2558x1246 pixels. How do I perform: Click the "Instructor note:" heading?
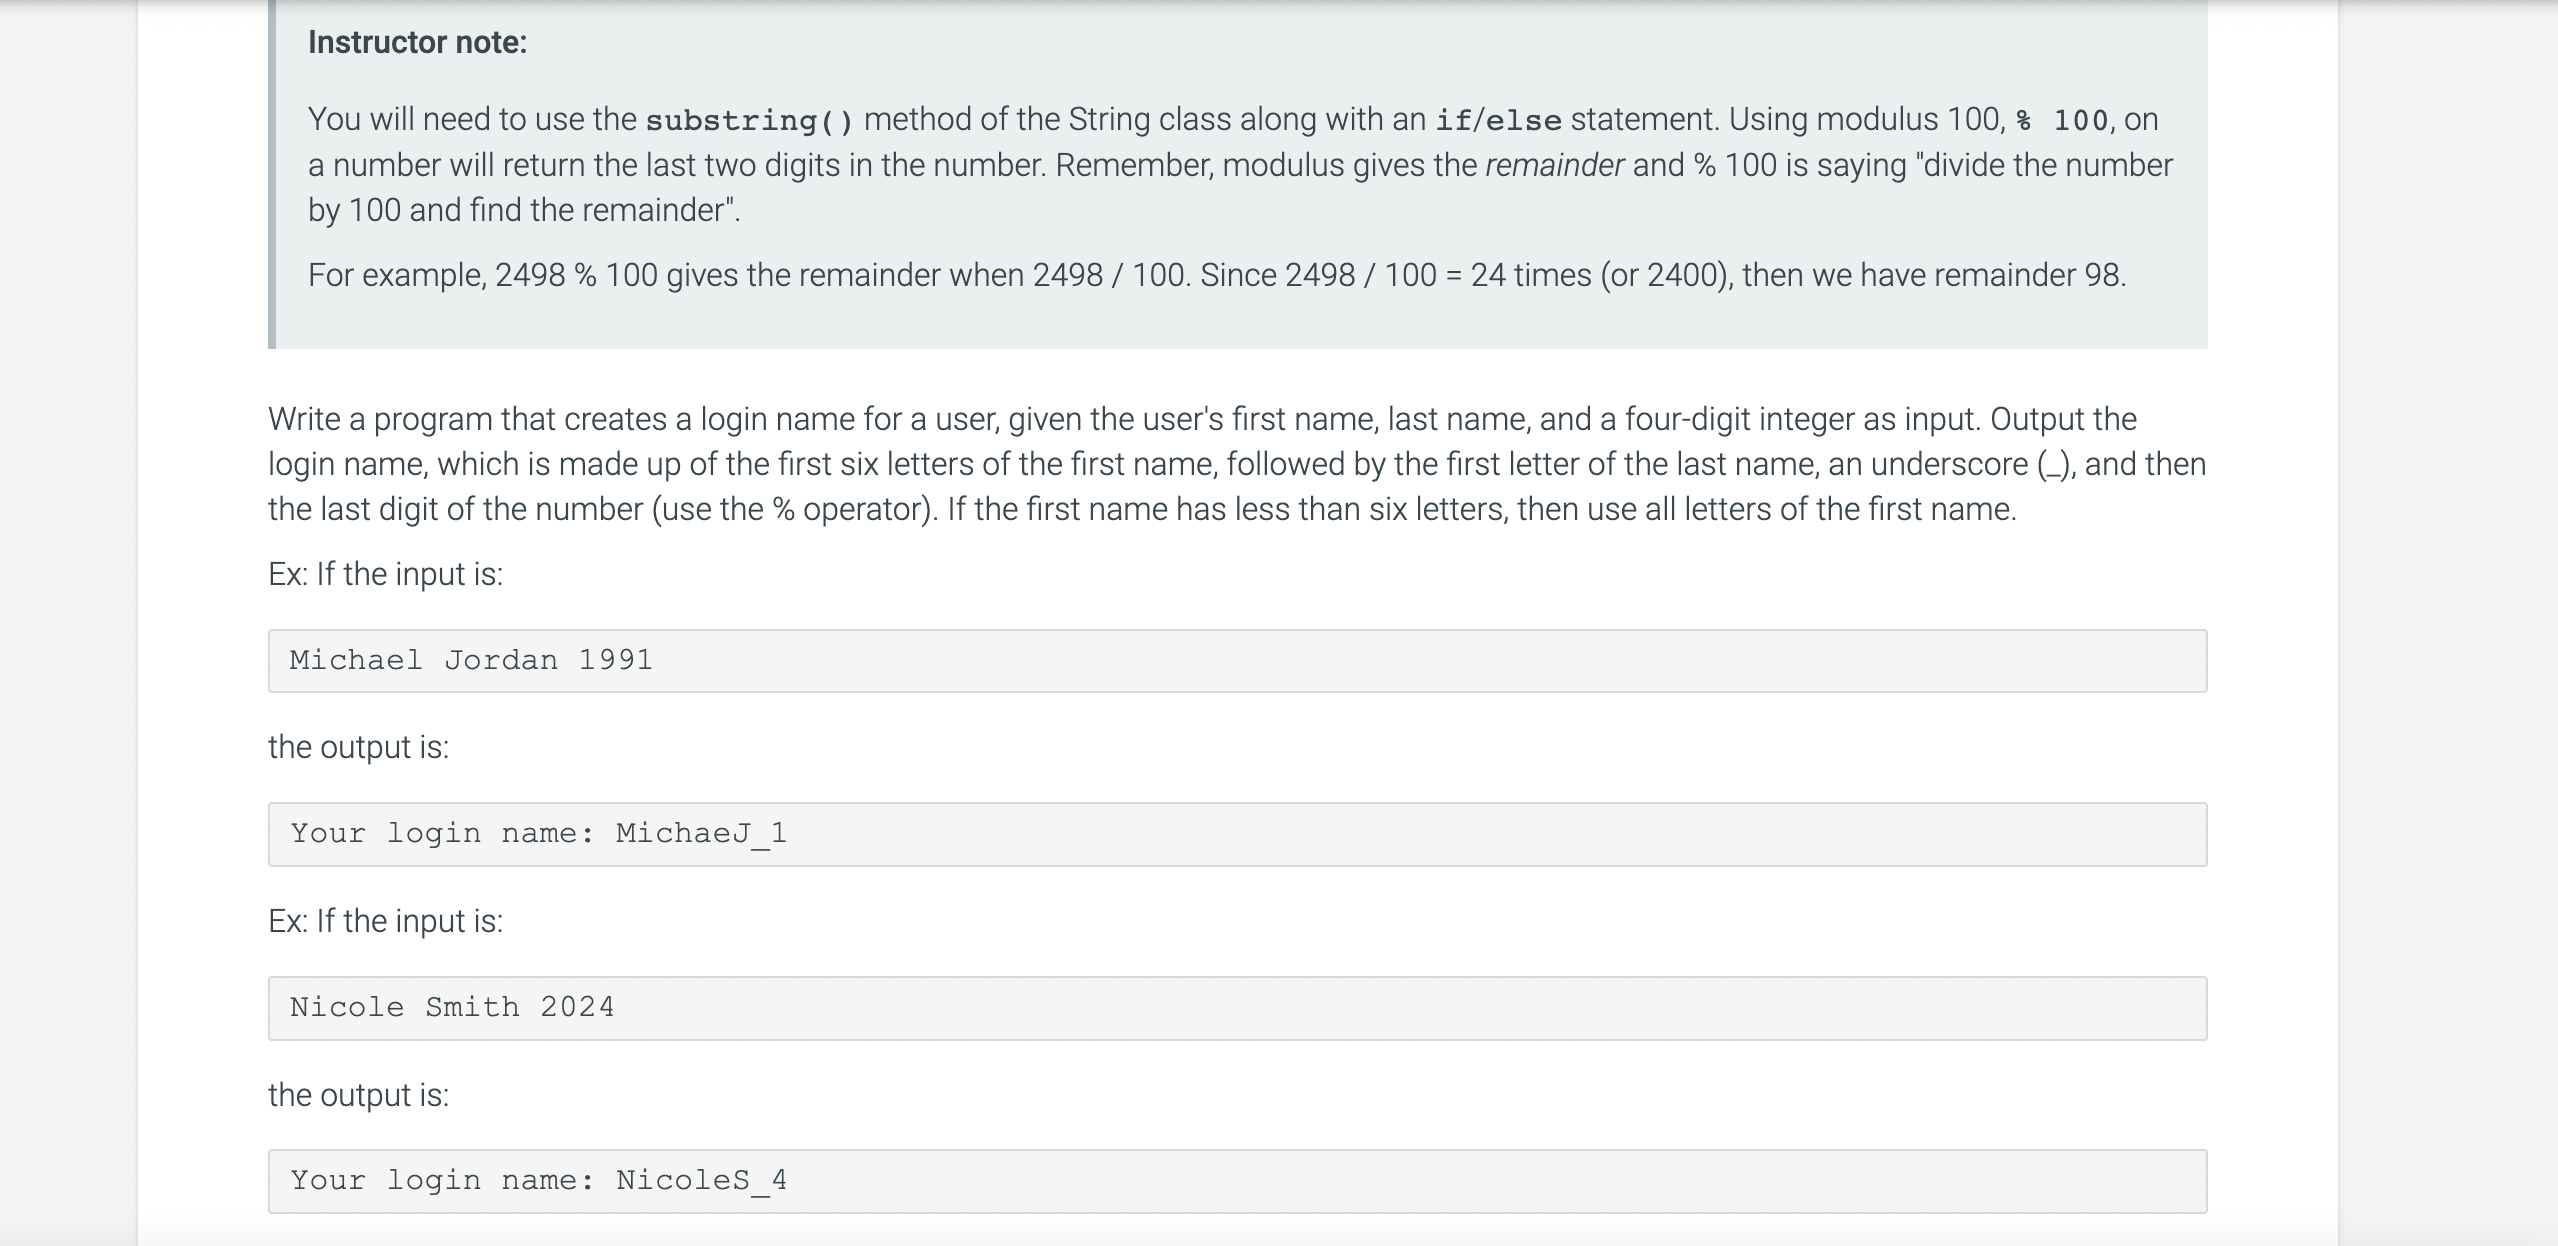pyautogui.click(x=417, y=42)
